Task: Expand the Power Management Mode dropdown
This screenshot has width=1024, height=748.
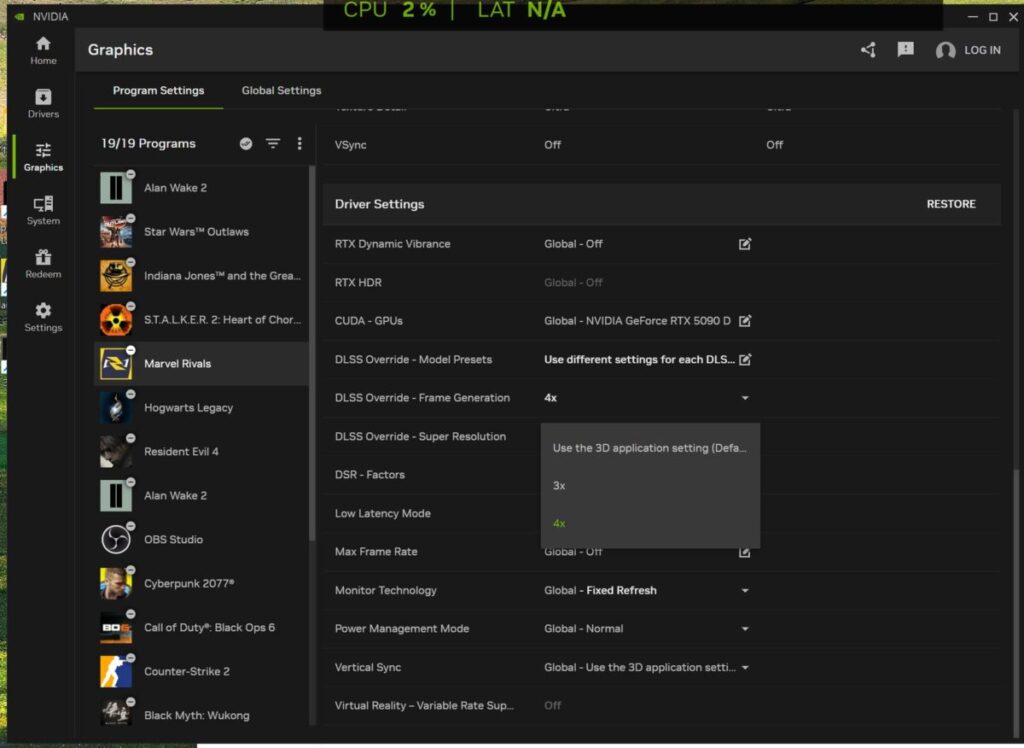Action: point(744,629)
